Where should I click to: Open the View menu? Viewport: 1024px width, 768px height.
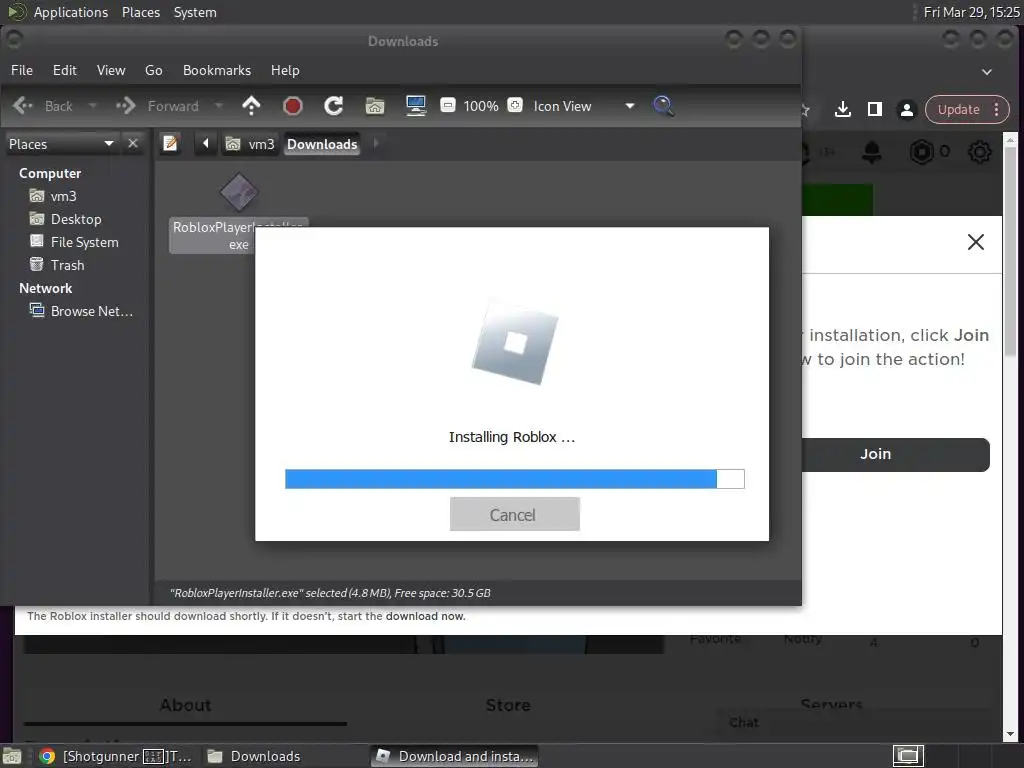(111, 70)
